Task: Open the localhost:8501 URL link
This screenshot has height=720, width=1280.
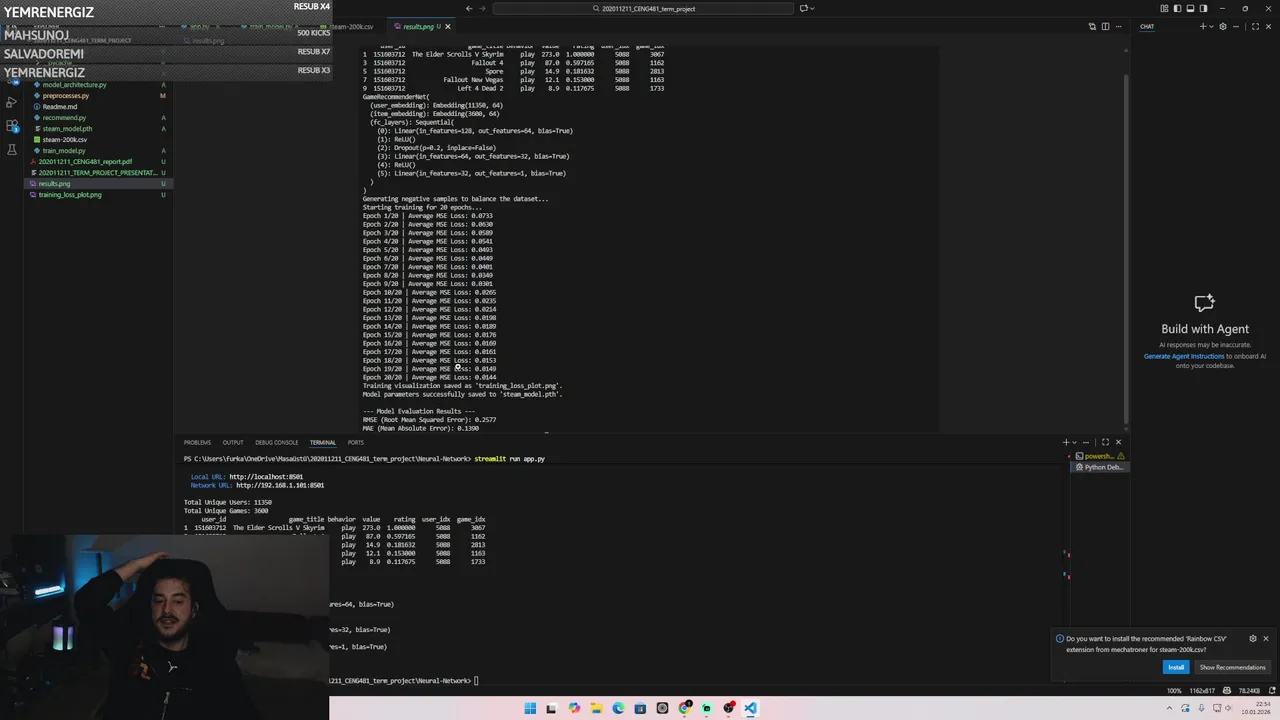Action: point(266,477)
